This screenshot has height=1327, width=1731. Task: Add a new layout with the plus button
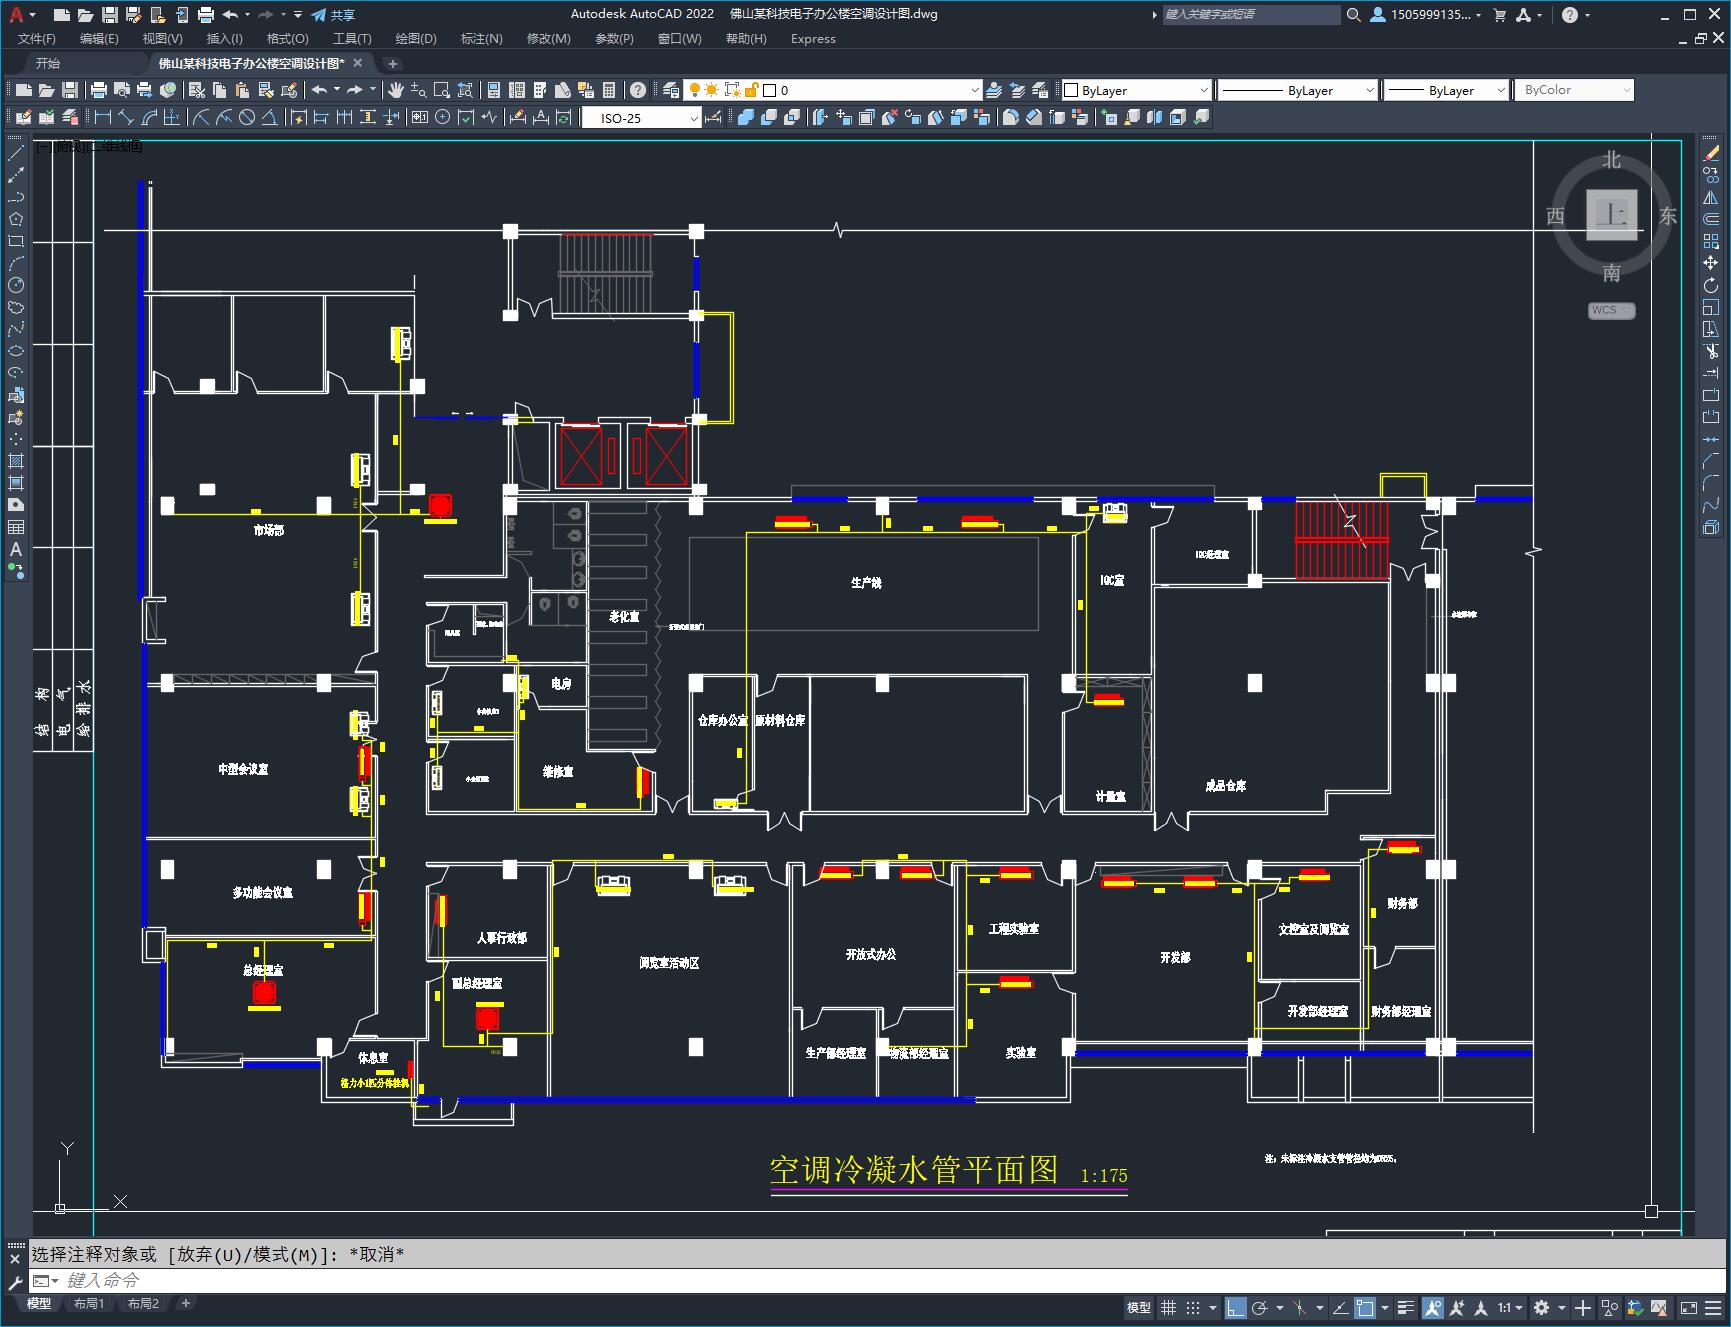pyautogui.click(x=185, y=1303)
